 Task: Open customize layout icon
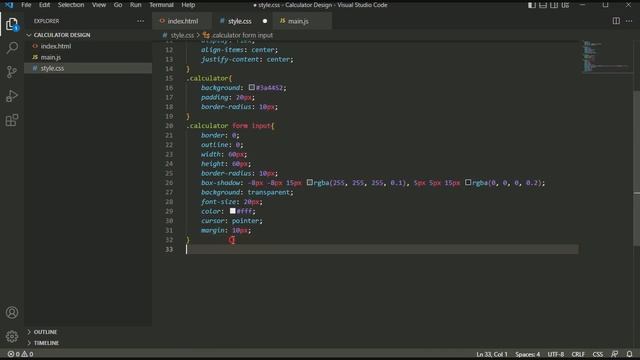coord(565,5)
